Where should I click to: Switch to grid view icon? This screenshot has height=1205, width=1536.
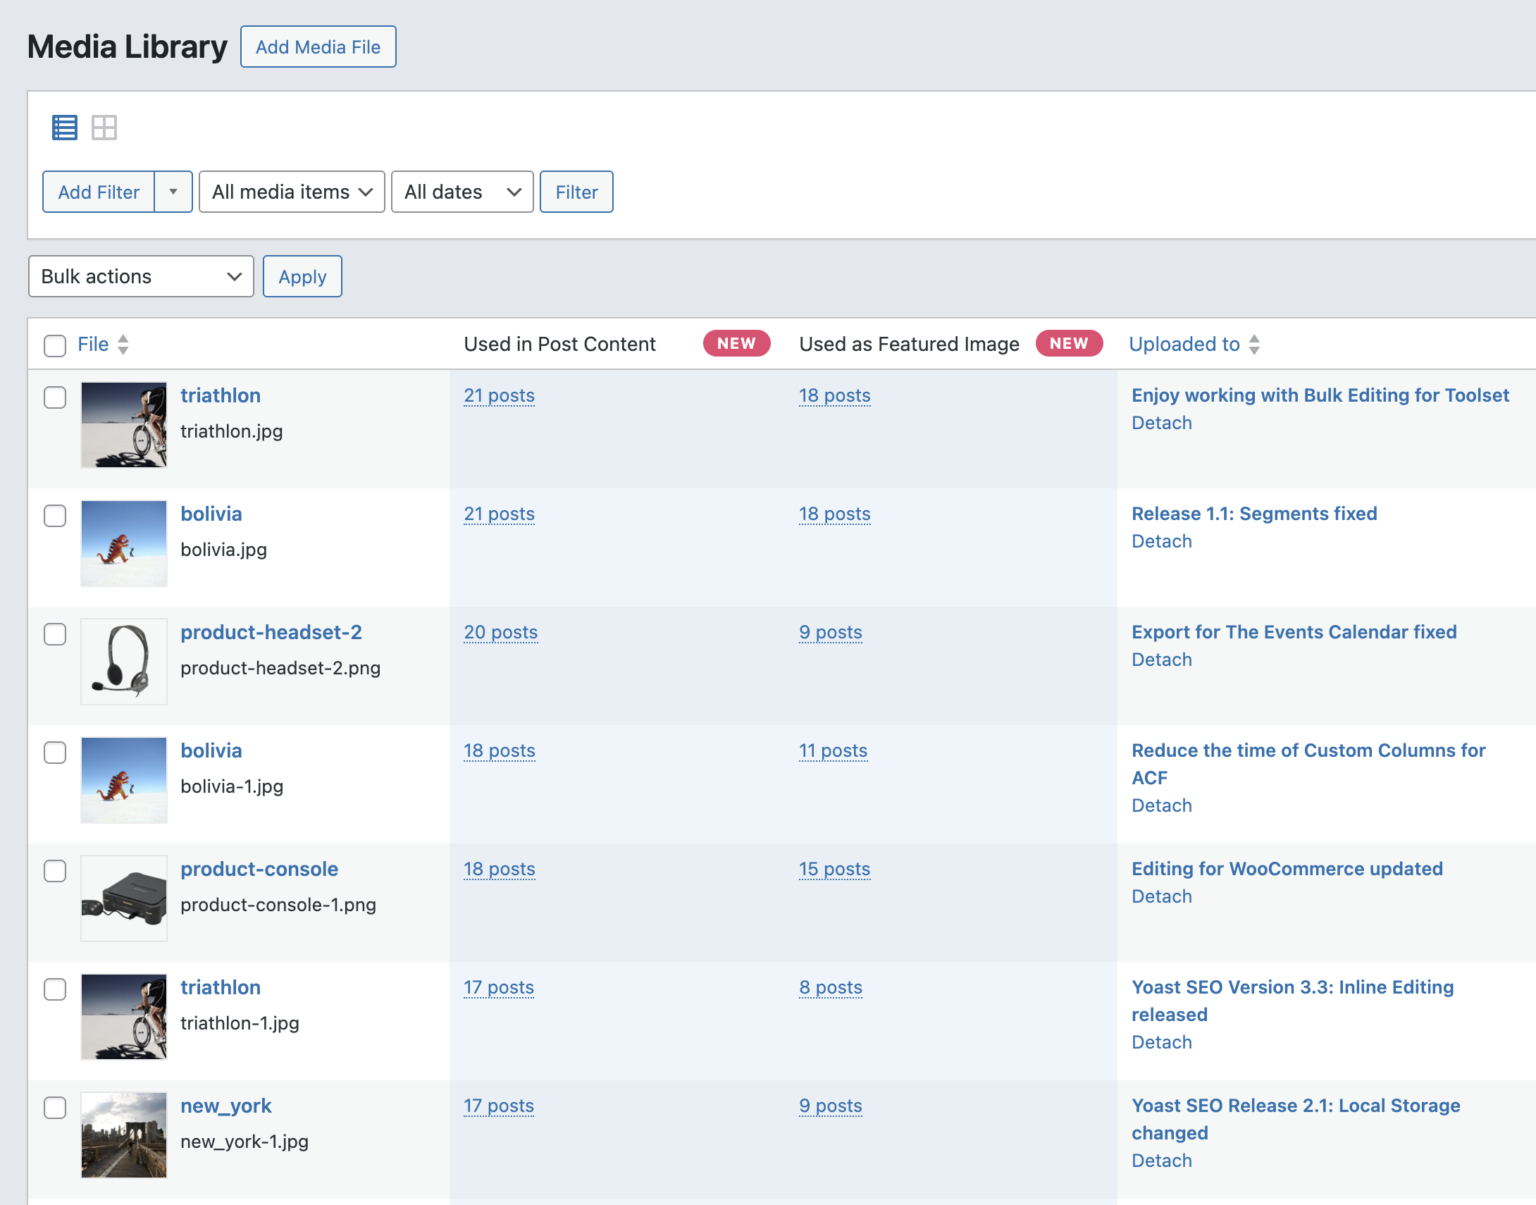104,127
